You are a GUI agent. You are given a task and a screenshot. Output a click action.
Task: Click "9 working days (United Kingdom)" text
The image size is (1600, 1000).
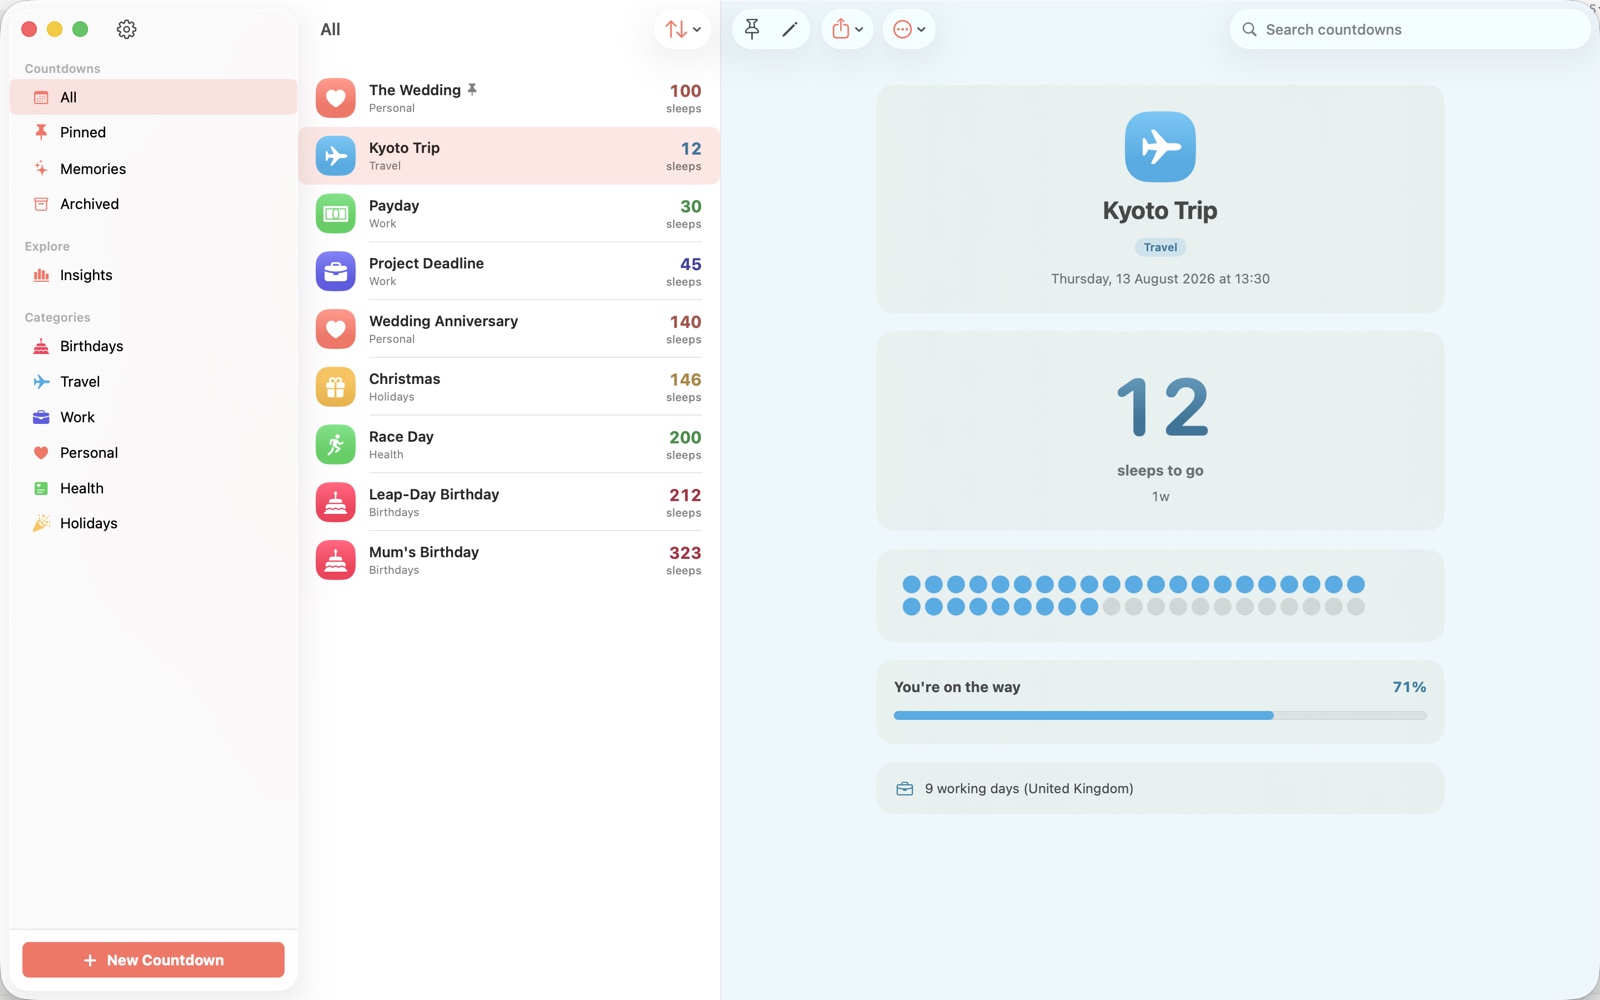click(1029, 789)
